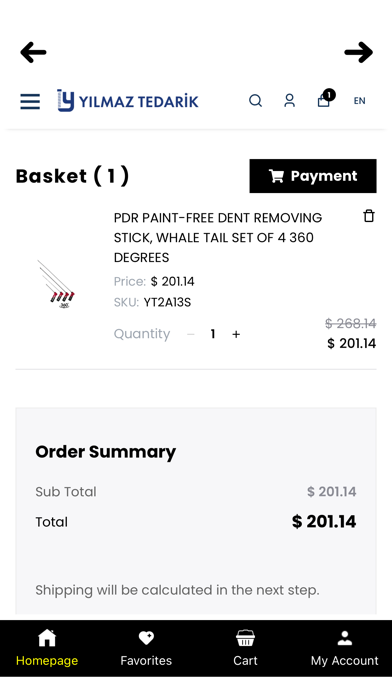Go forward with the right arrow

pyautogui.click(x=358, y=52)
